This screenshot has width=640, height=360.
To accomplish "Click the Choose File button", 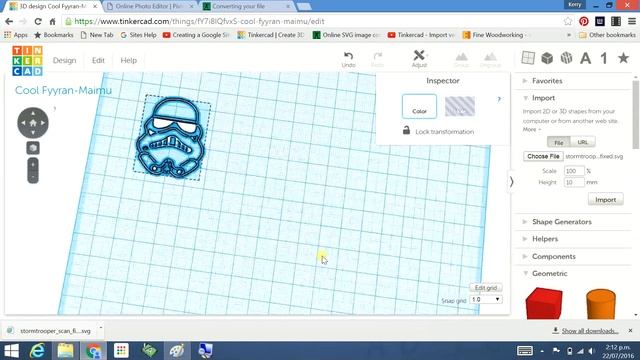I will pyautogui.click(x=543, y=156).
